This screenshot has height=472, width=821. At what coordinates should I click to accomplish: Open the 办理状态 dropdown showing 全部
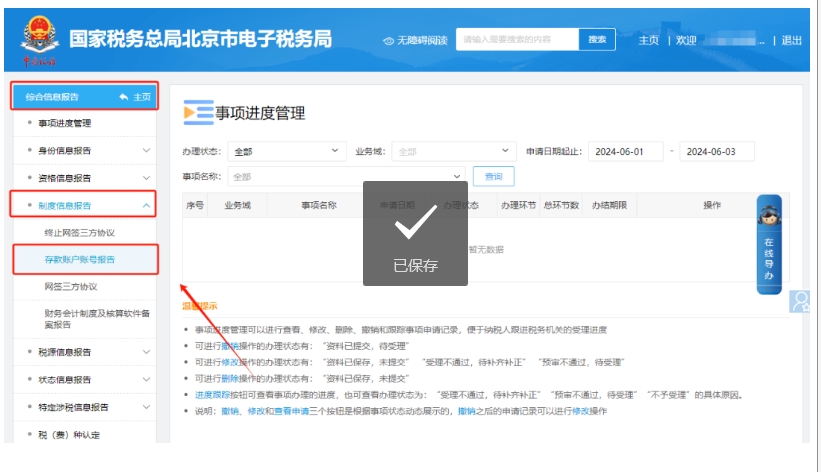click(285, 152)
